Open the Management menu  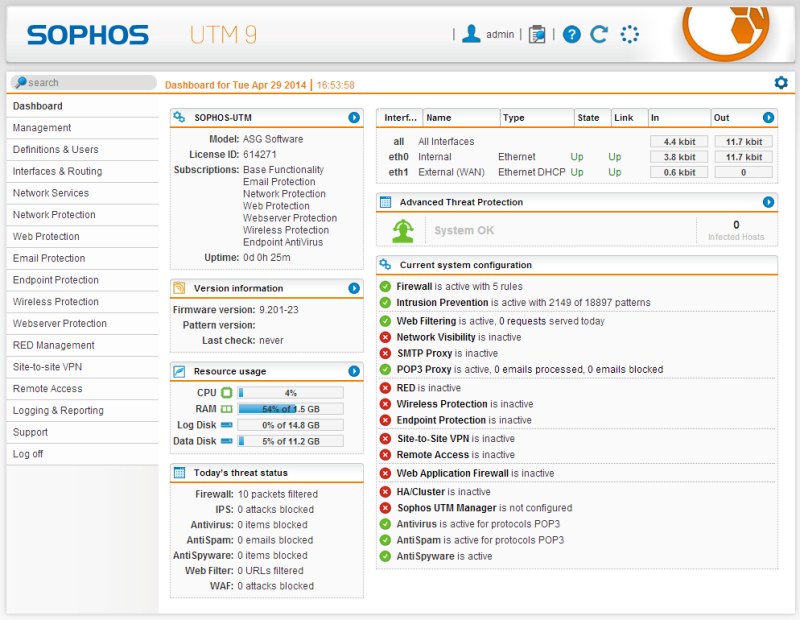point(82,128)
